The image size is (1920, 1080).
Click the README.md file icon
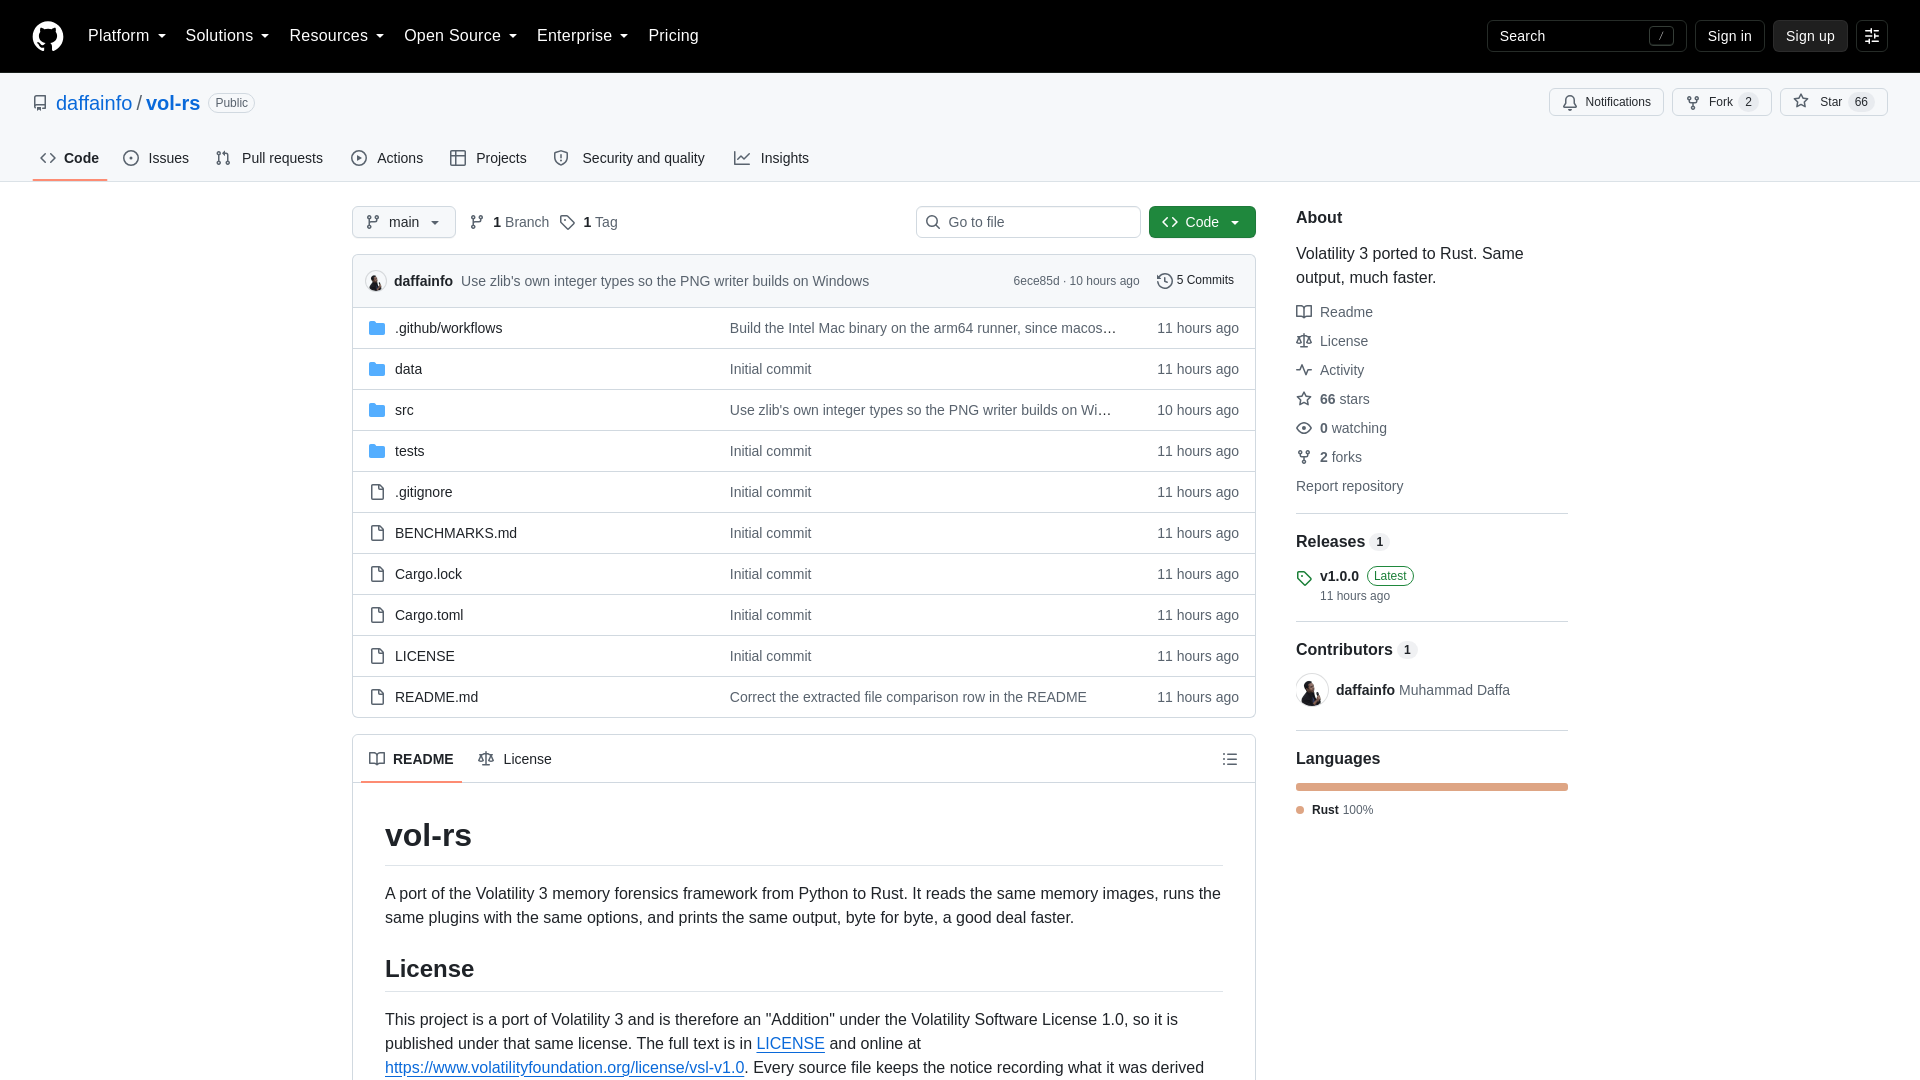[x=377, y=697]
